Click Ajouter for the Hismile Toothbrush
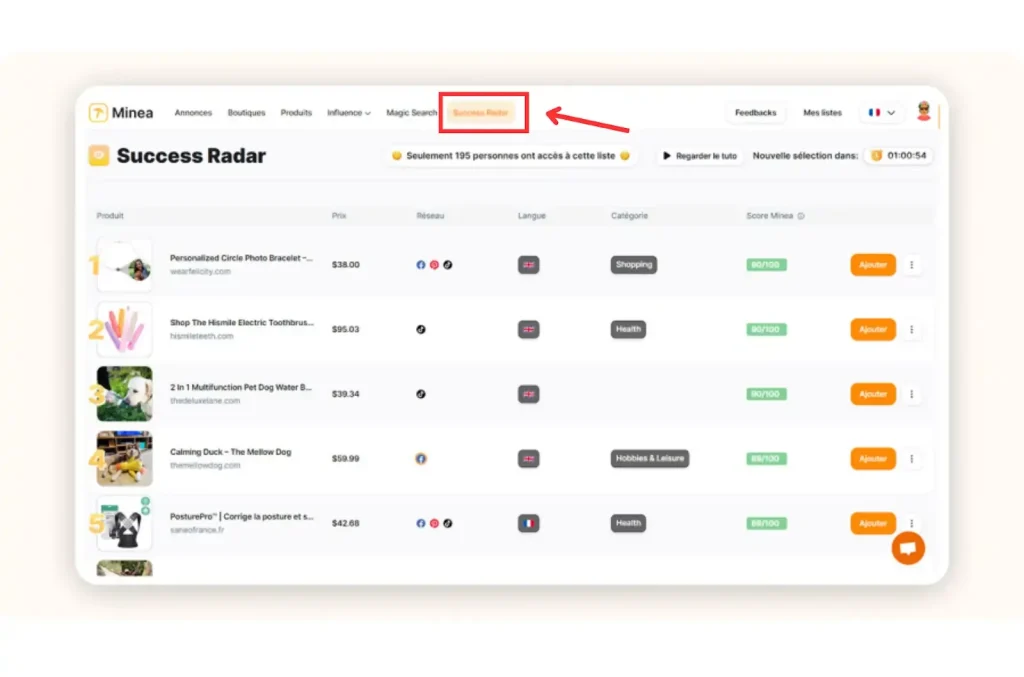This screenshot has height=677, width=1024. [872, 329]
